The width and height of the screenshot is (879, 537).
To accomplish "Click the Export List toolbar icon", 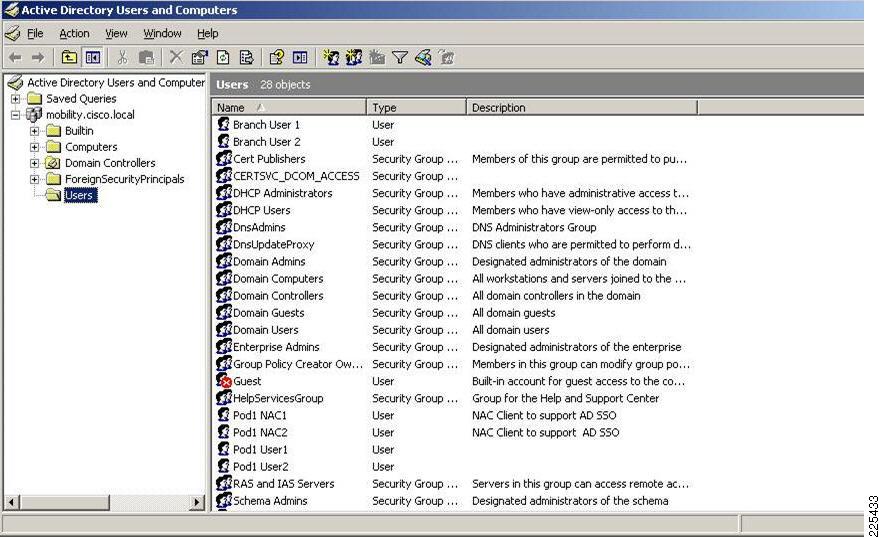I will coord(247,57).
